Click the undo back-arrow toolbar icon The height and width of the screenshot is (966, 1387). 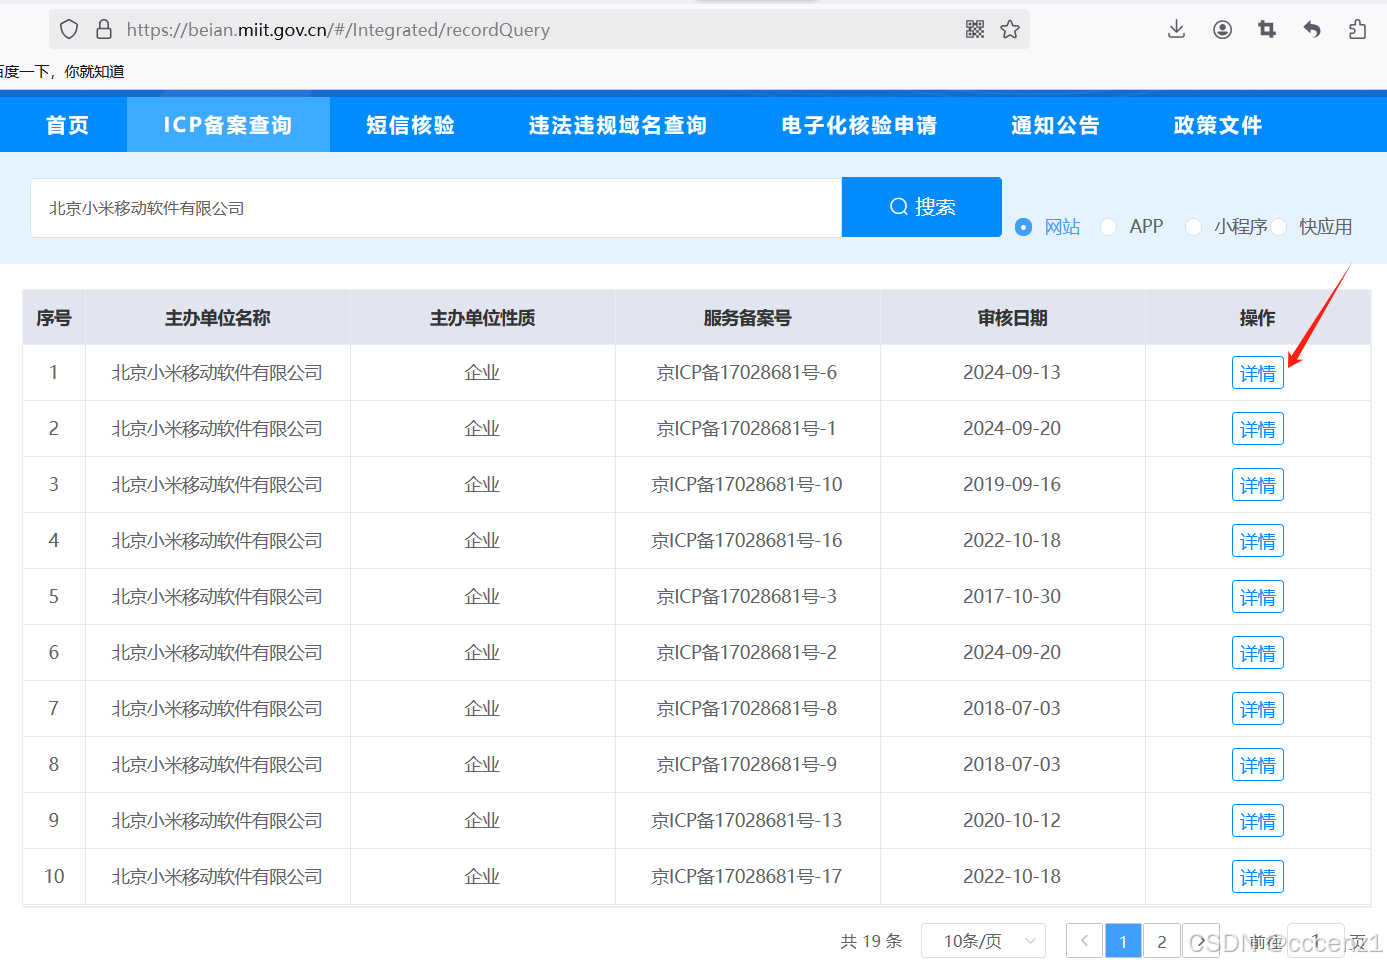pyautogui.click(x=1312, y=30)
